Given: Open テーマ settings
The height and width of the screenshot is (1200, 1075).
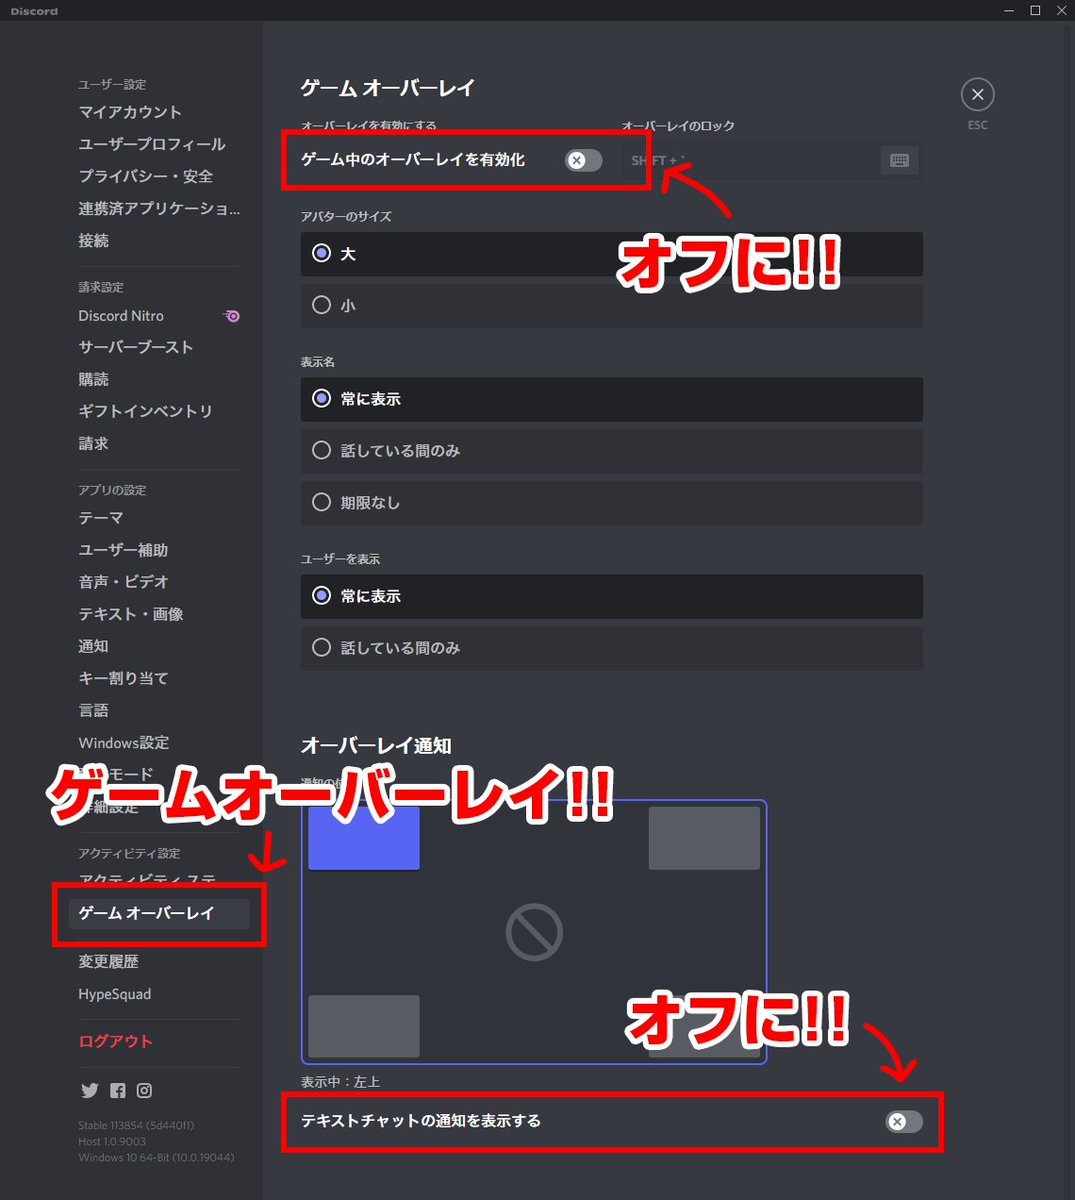Looking at the screenshot, I should click(x=101, y=518).
